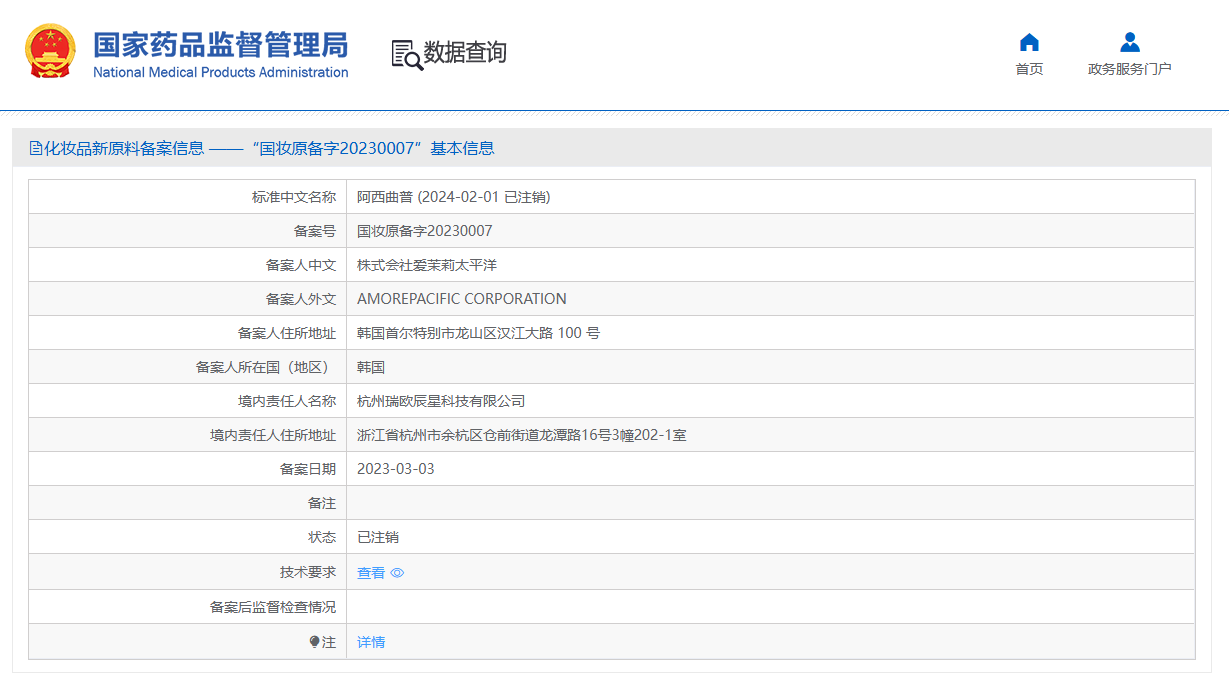Click the eye icon beside 查看
1229x681 pixels.
[x=397, y=573]
